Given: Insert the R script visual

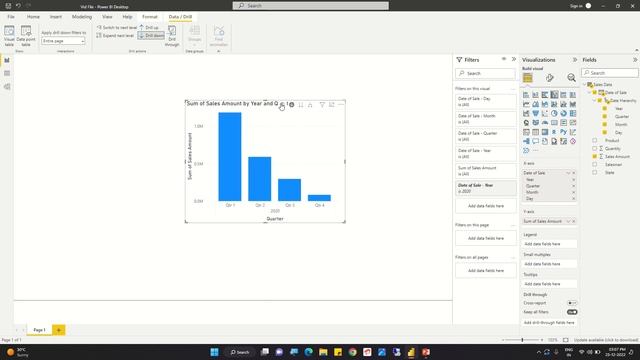Looking at the screenshot, I should tap(554, 132).
